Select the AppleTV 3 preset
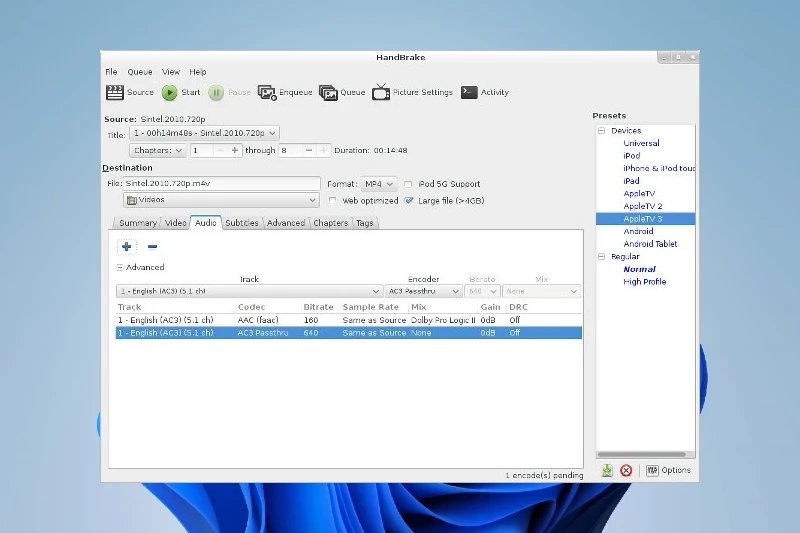The height and width of the screenshot is (533, 800). coord(643,219)
